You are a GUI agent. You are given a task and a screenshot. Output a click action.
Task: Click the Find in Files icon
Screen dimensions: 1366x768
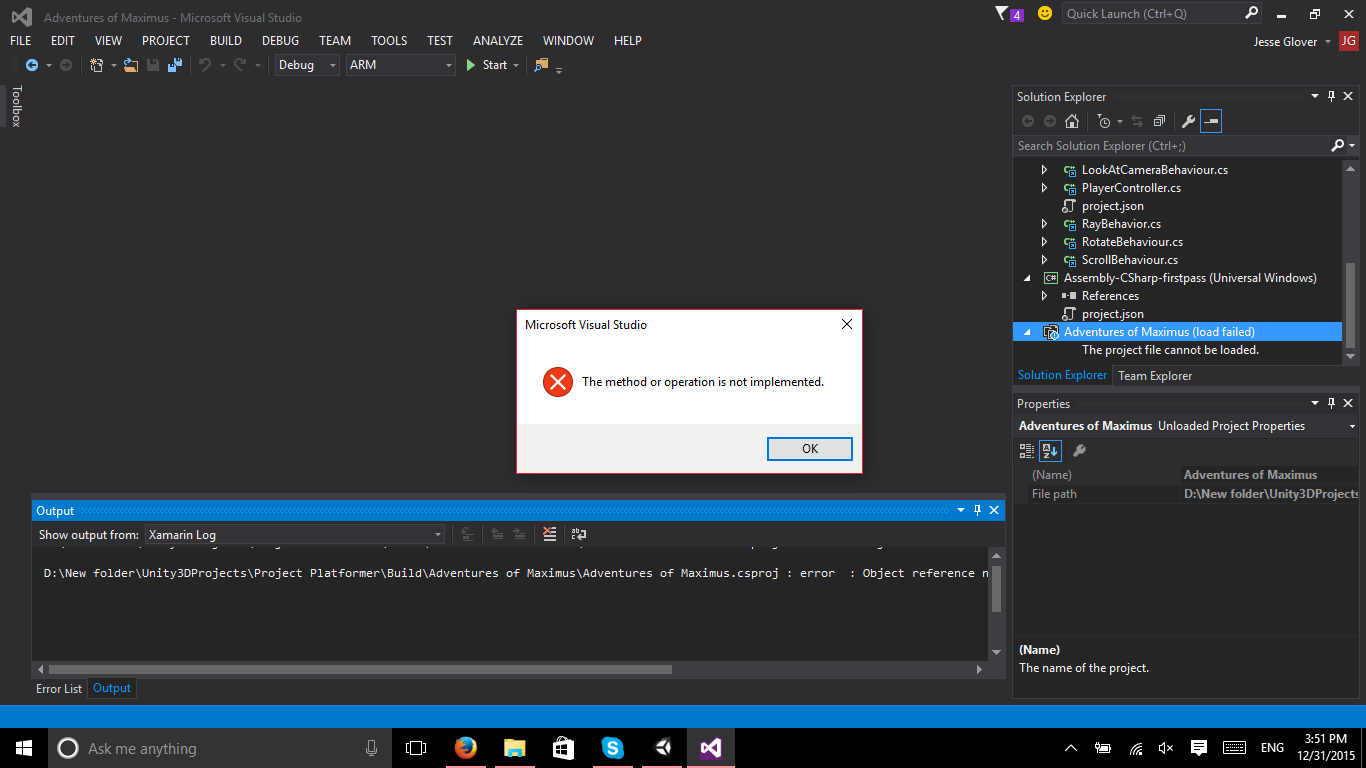[x=542, y=65]
